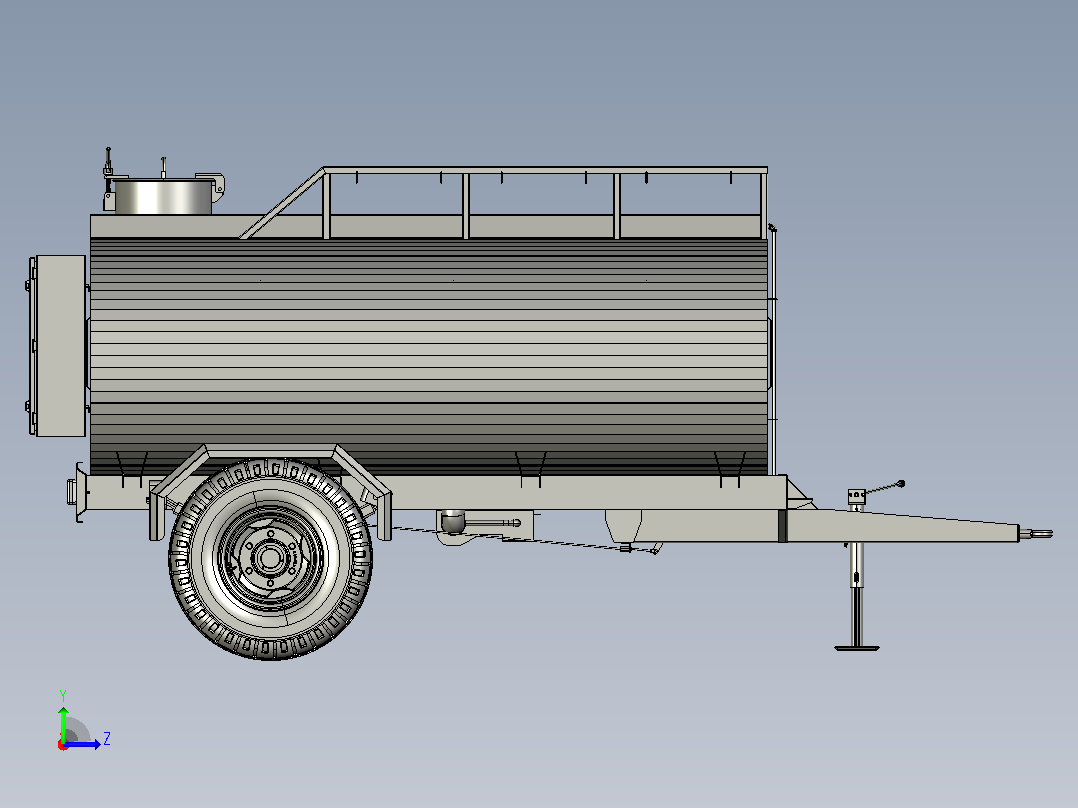Image resolution: width=1078 pixels, height=808 pixels.
Task: Select the ribbed tank body
Action: pyautogui.click(x=429, y=356)
